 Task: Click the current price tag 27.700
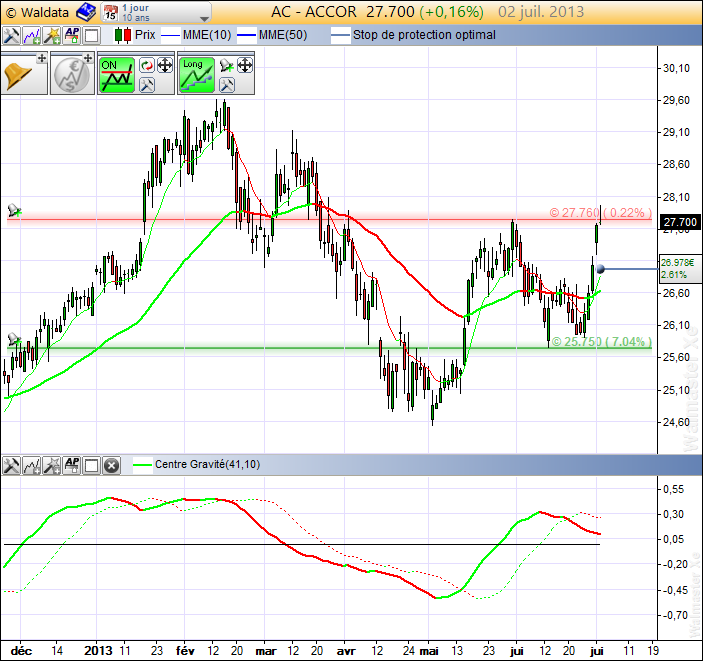[x=680, y=222]
